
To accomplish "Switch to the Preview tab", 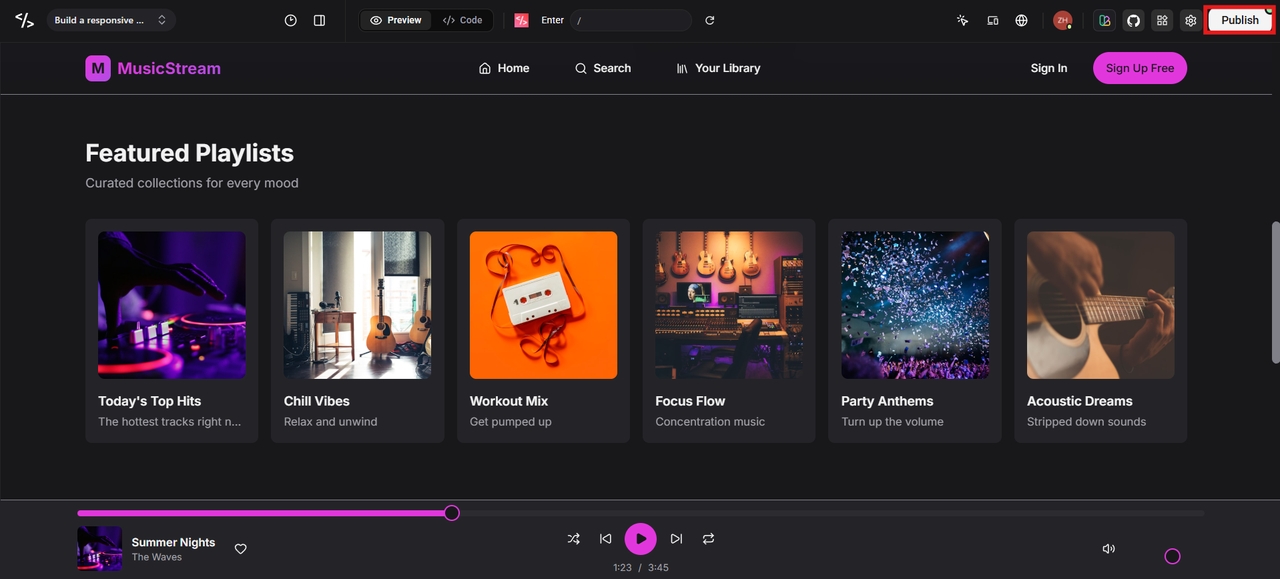I will [x=396, y=20].
